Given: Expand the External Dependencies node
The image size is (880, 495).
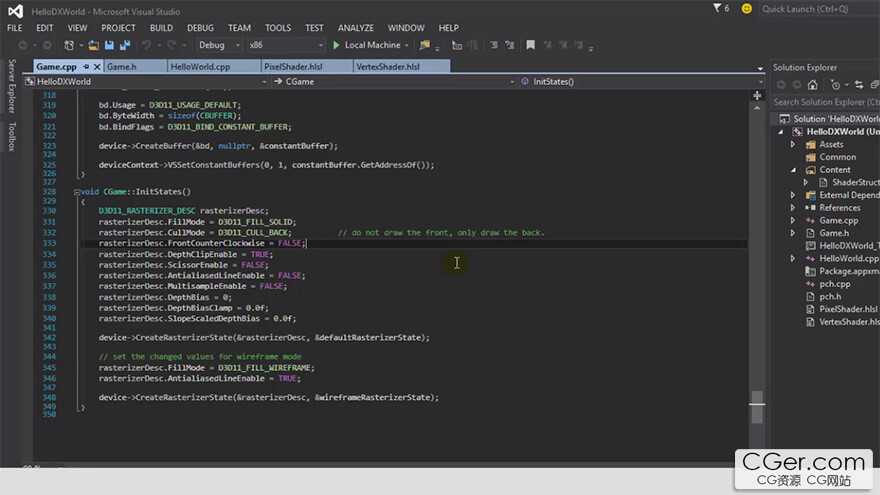Looking at the screenshot, I should (793, 195).
